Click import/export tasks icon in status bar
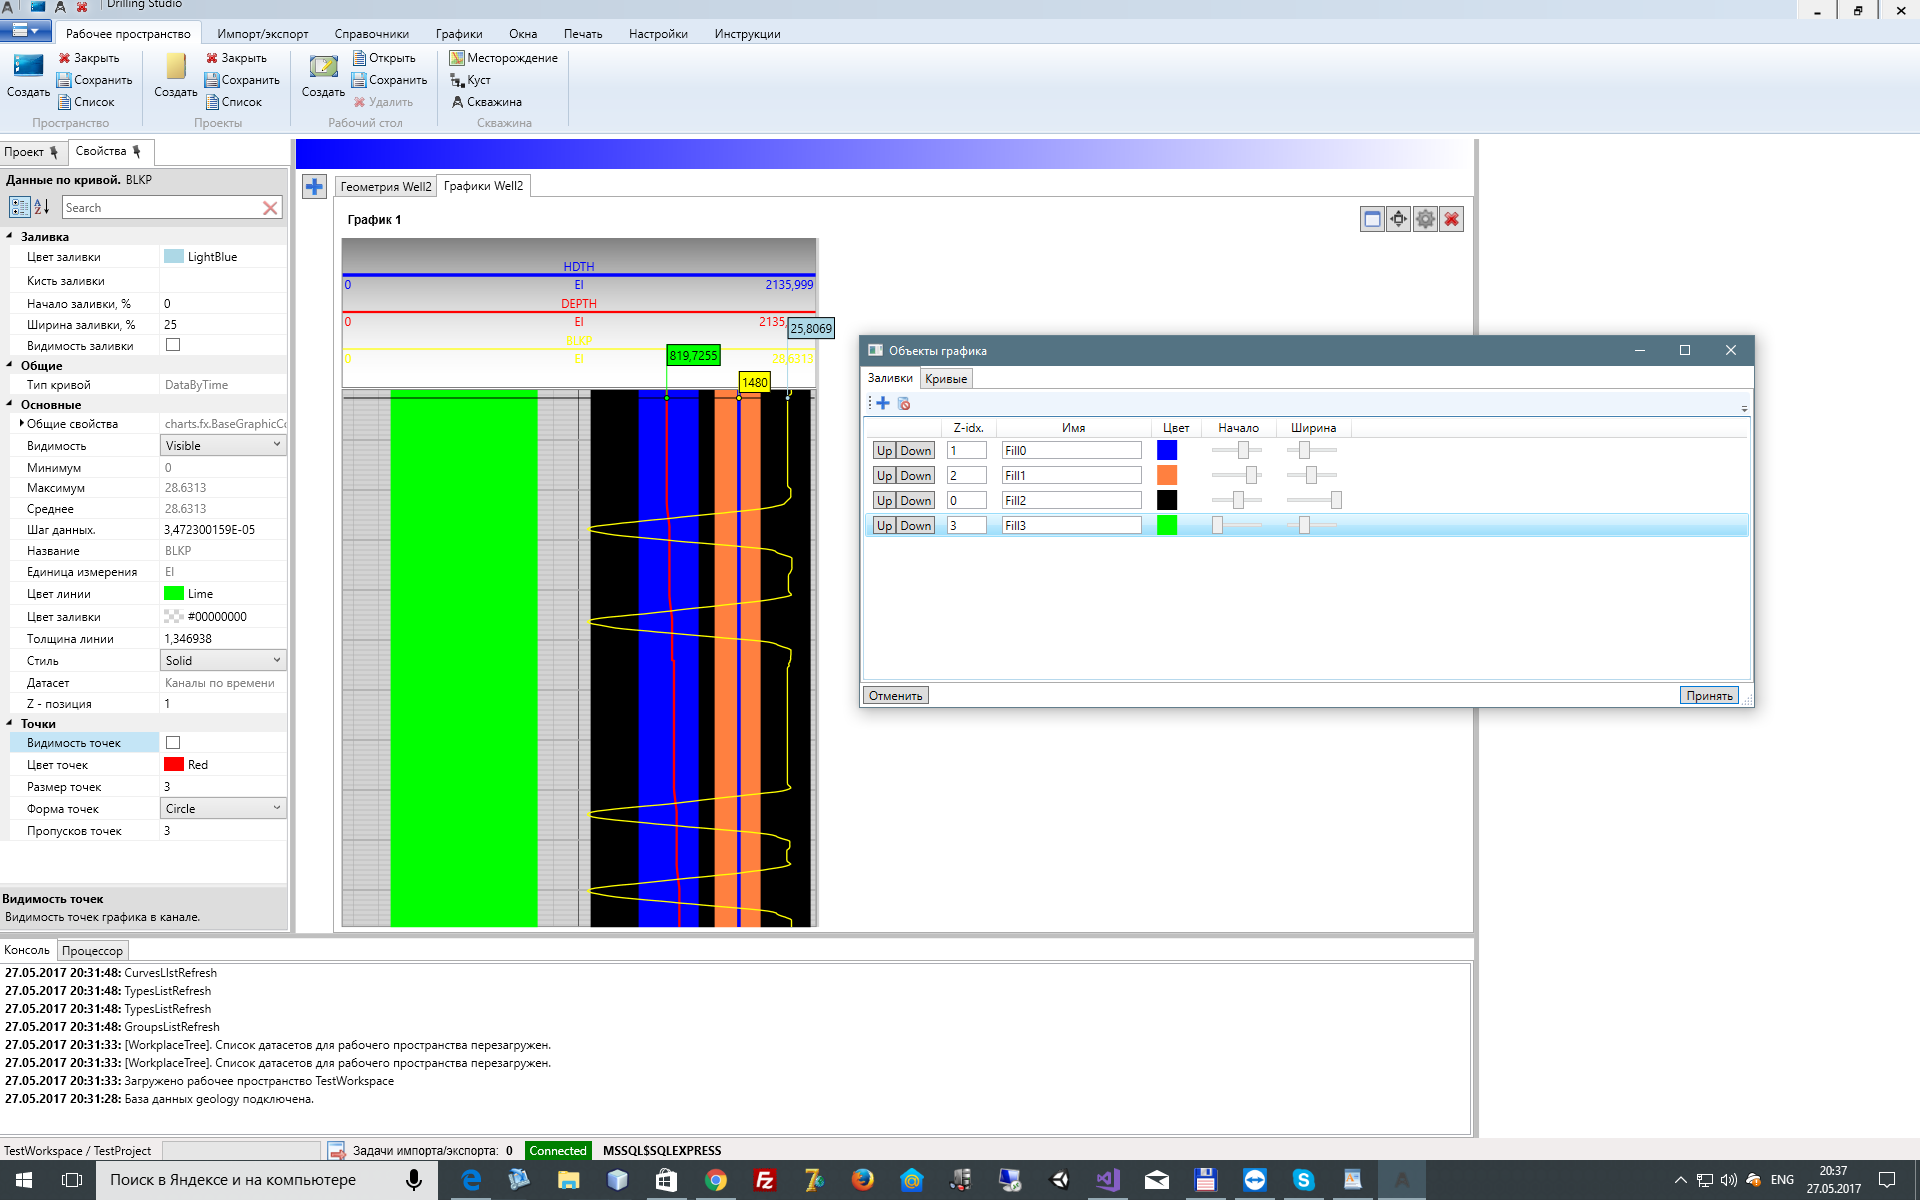Screen dimensions: 1920x1200 point(336,1151)
